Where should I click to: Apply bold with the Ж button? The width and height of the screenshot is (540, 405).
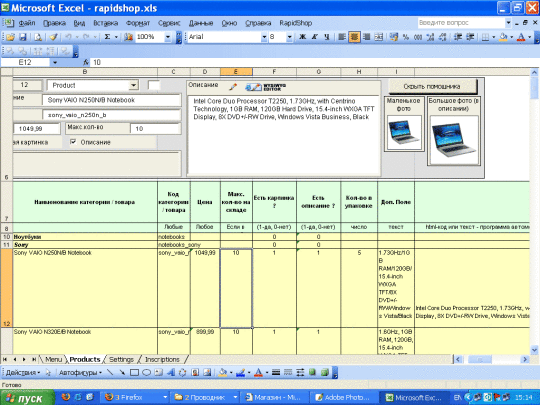302,37
